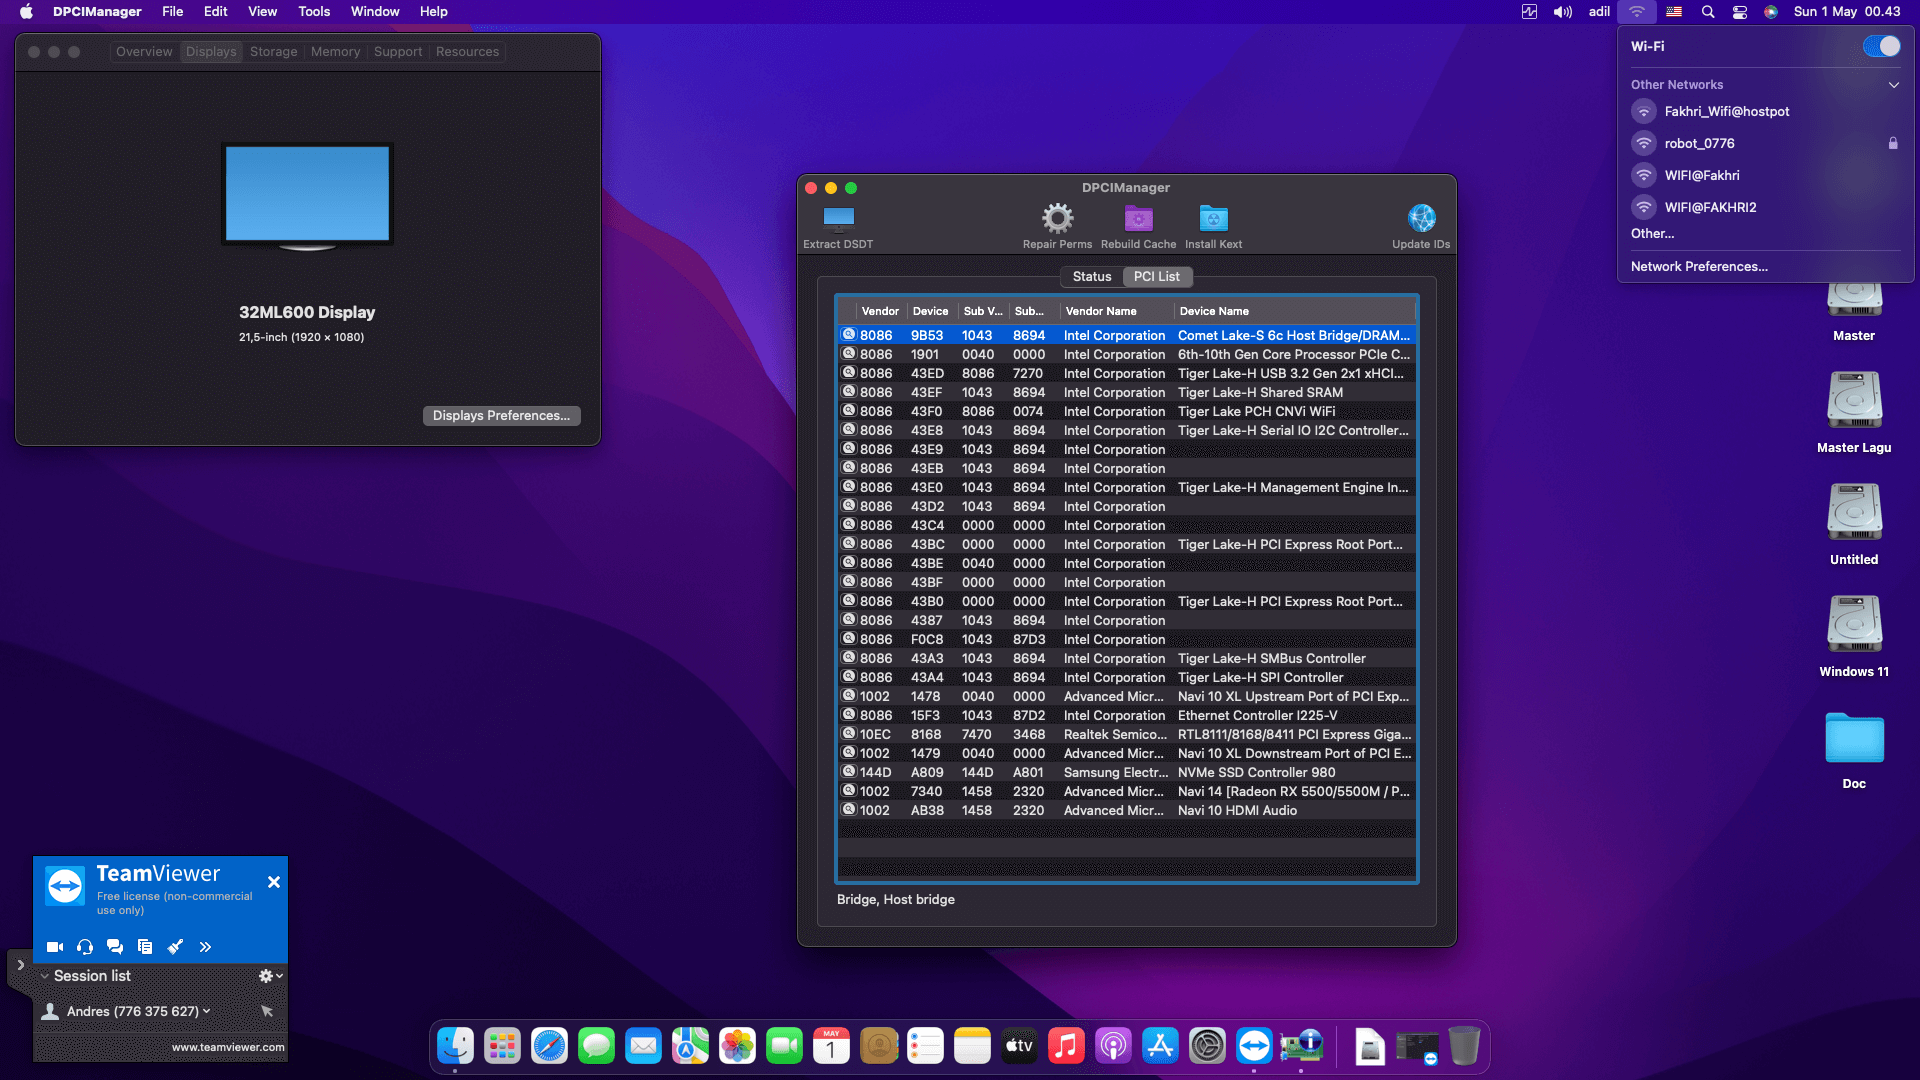1920x1080 pixels.
Task: Turn off the Wi-Fi switch
Action: (x=1881, y=46)
